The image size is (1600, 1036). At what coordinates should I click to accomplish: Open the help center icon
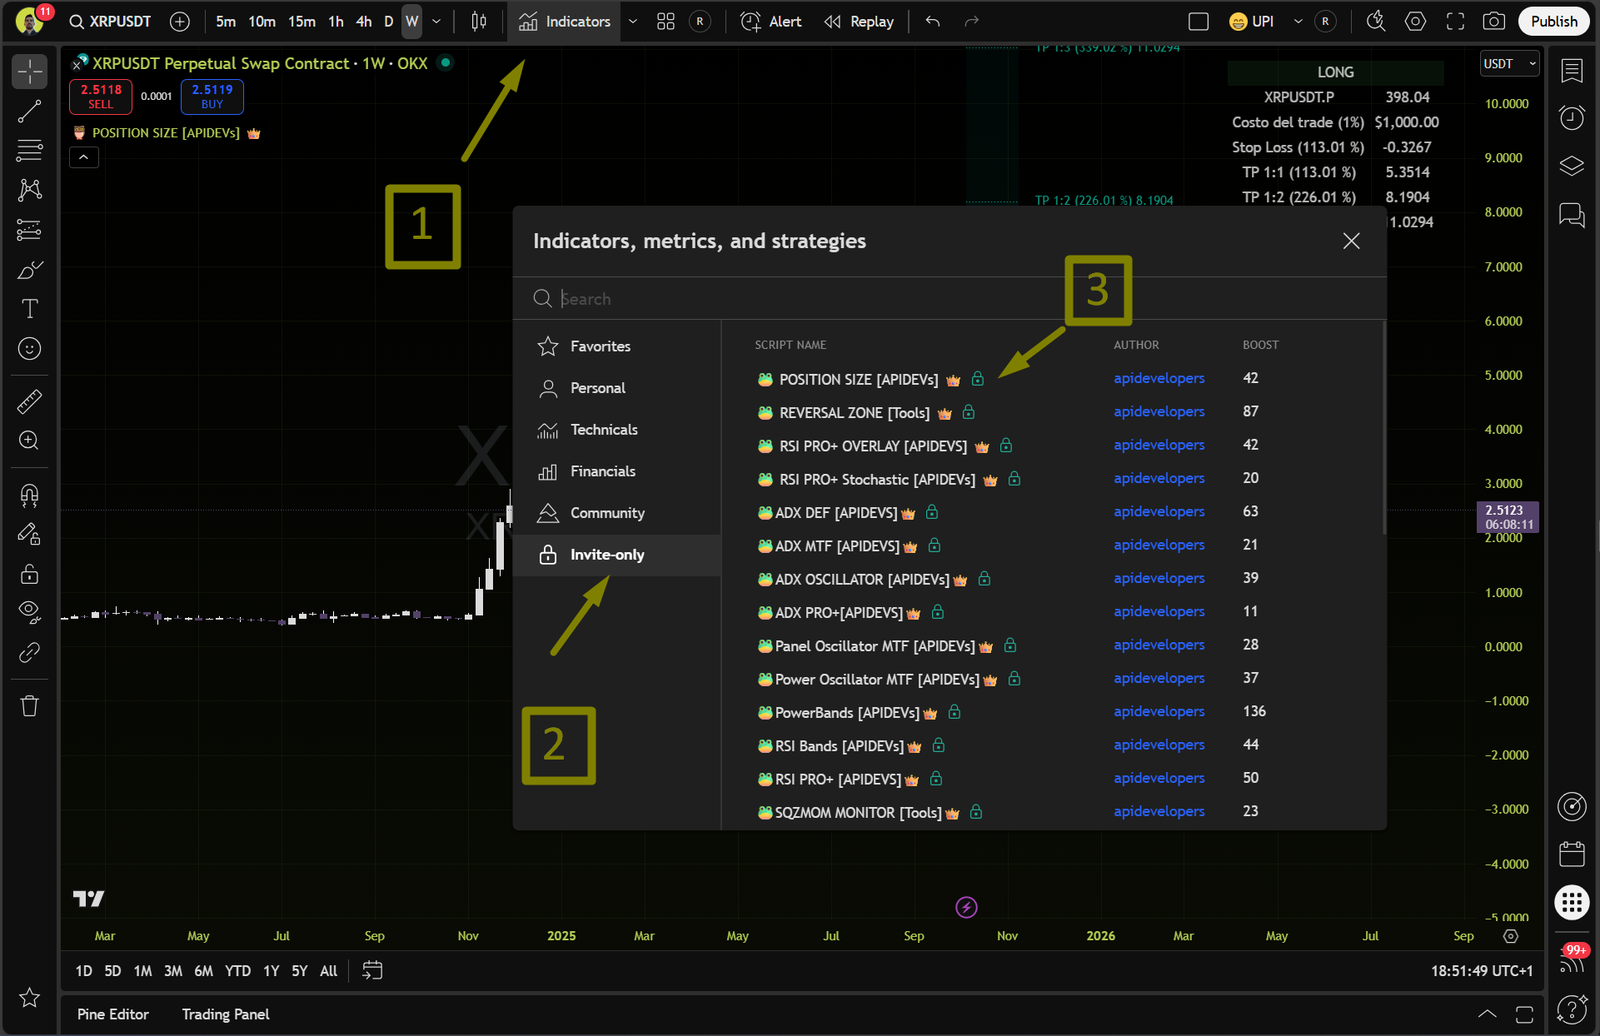[1572, 1009]
